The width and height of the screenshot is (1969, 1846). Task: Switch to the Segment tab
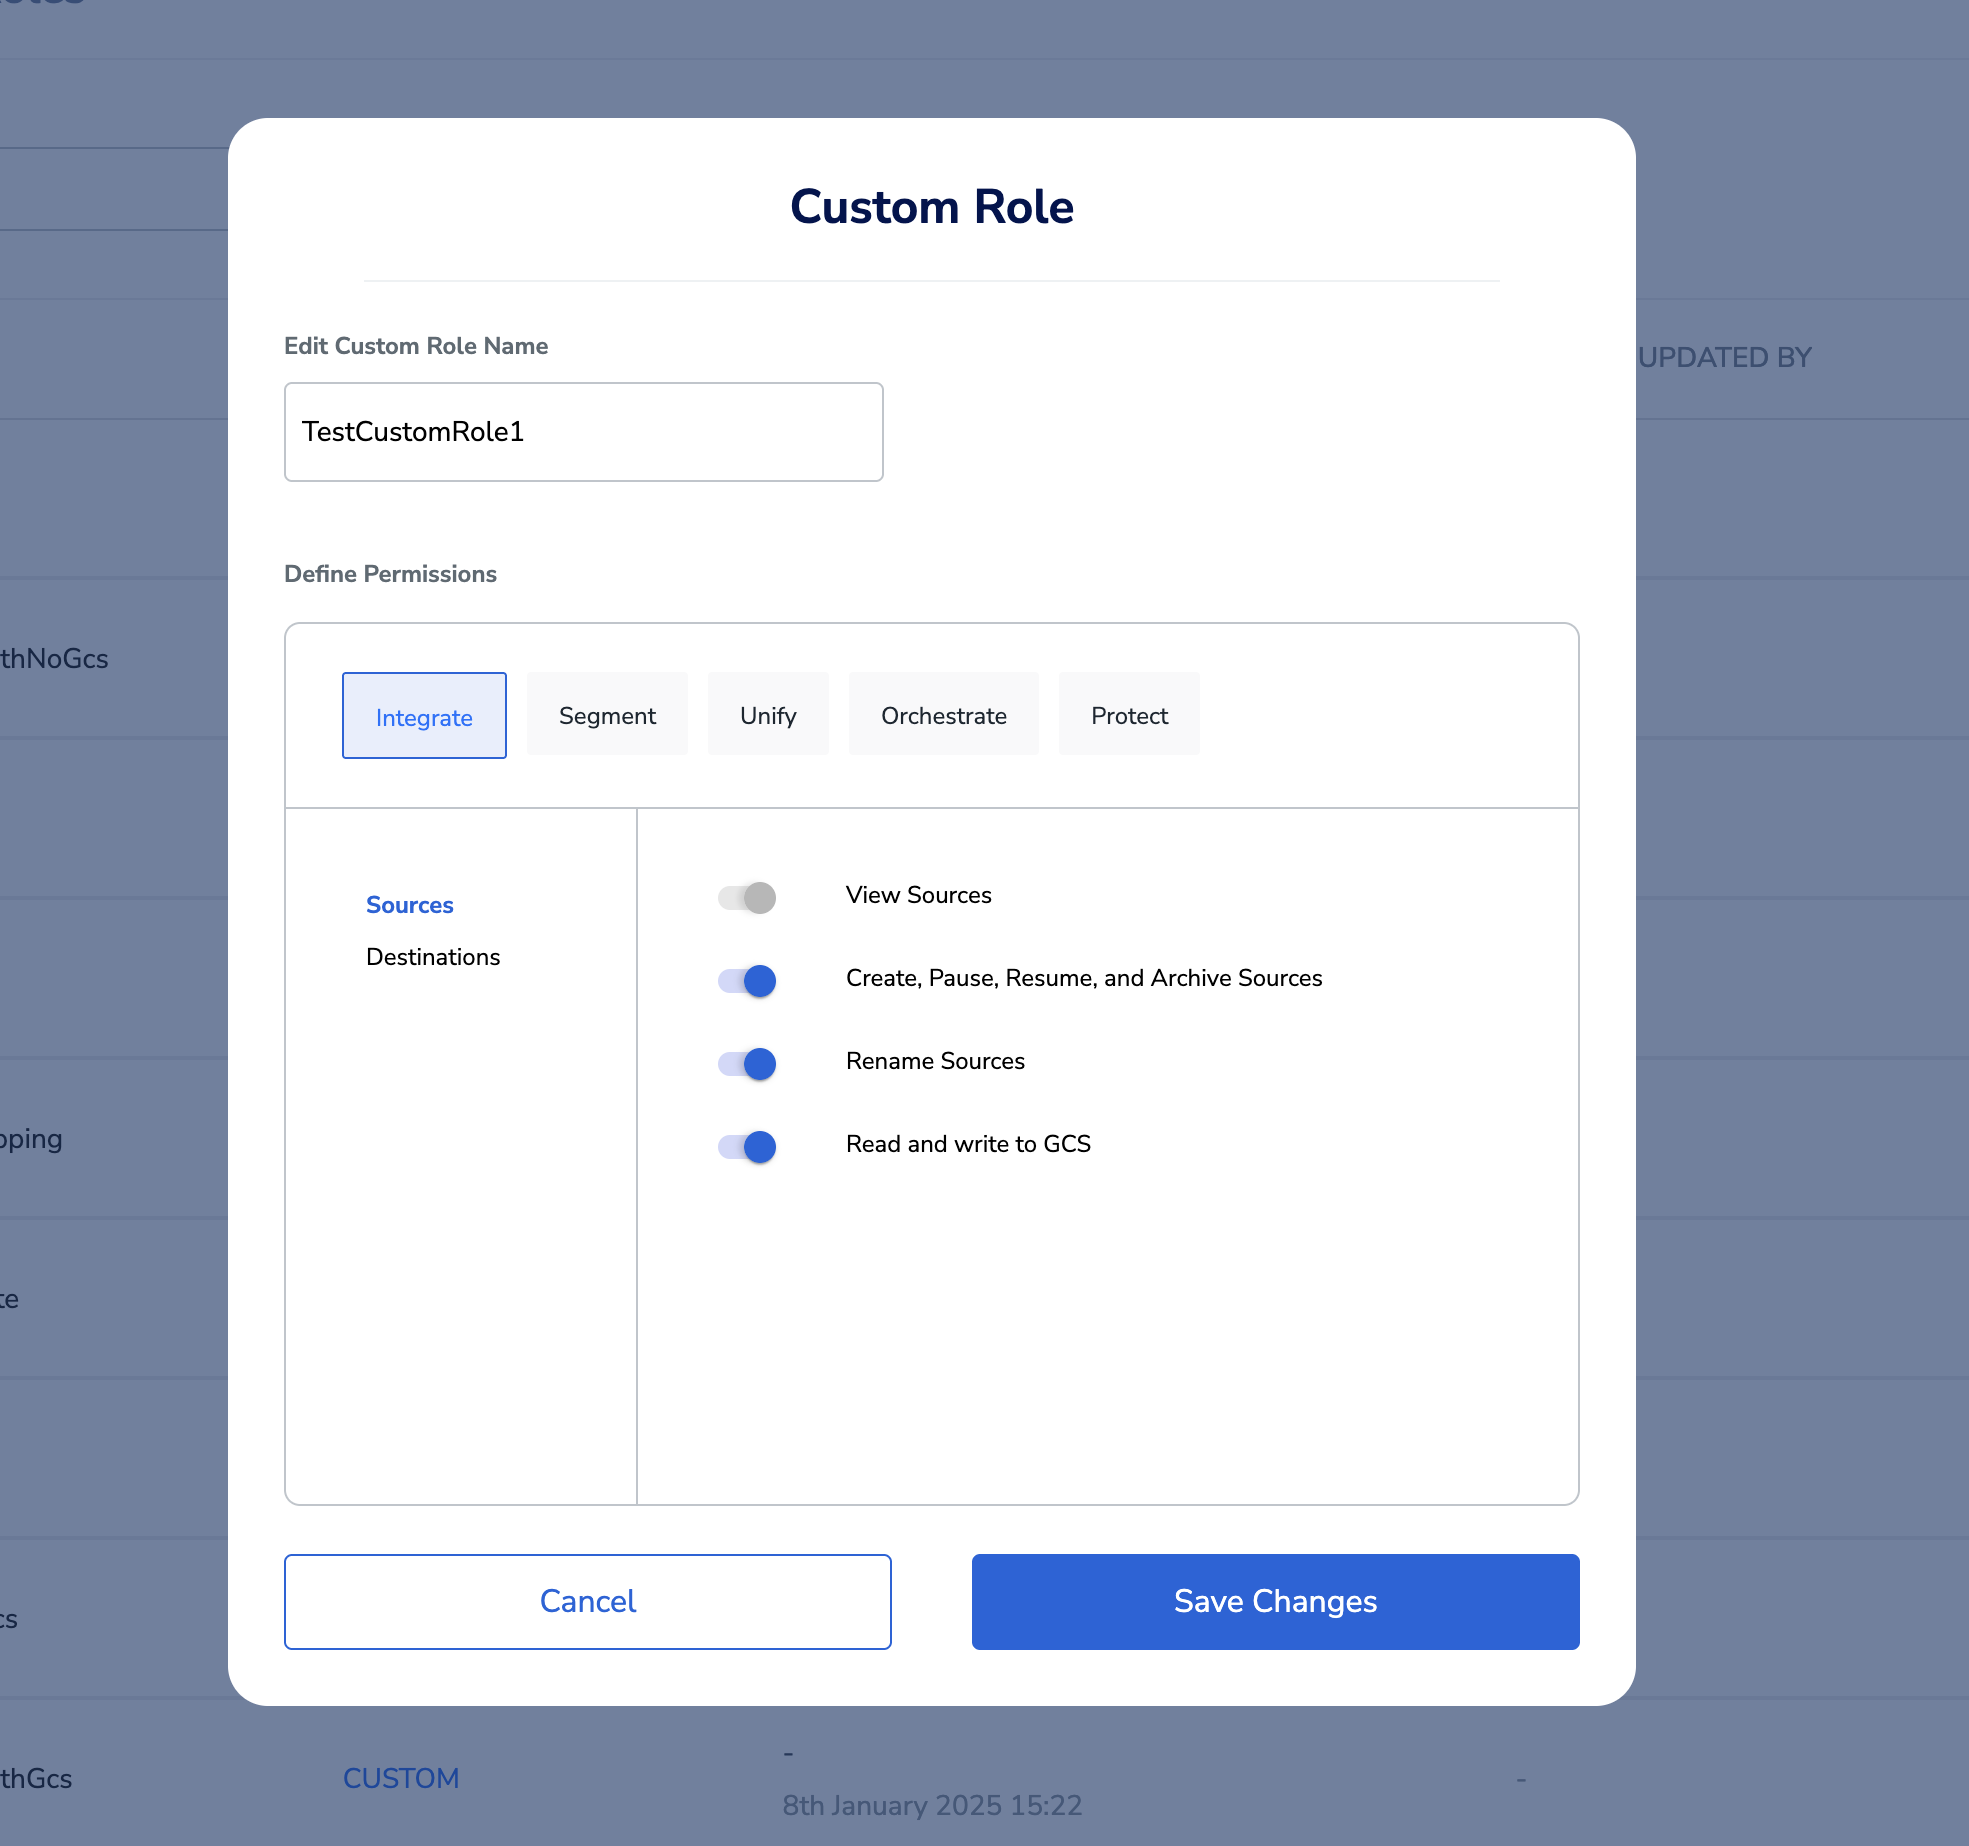tap(607, 715)
